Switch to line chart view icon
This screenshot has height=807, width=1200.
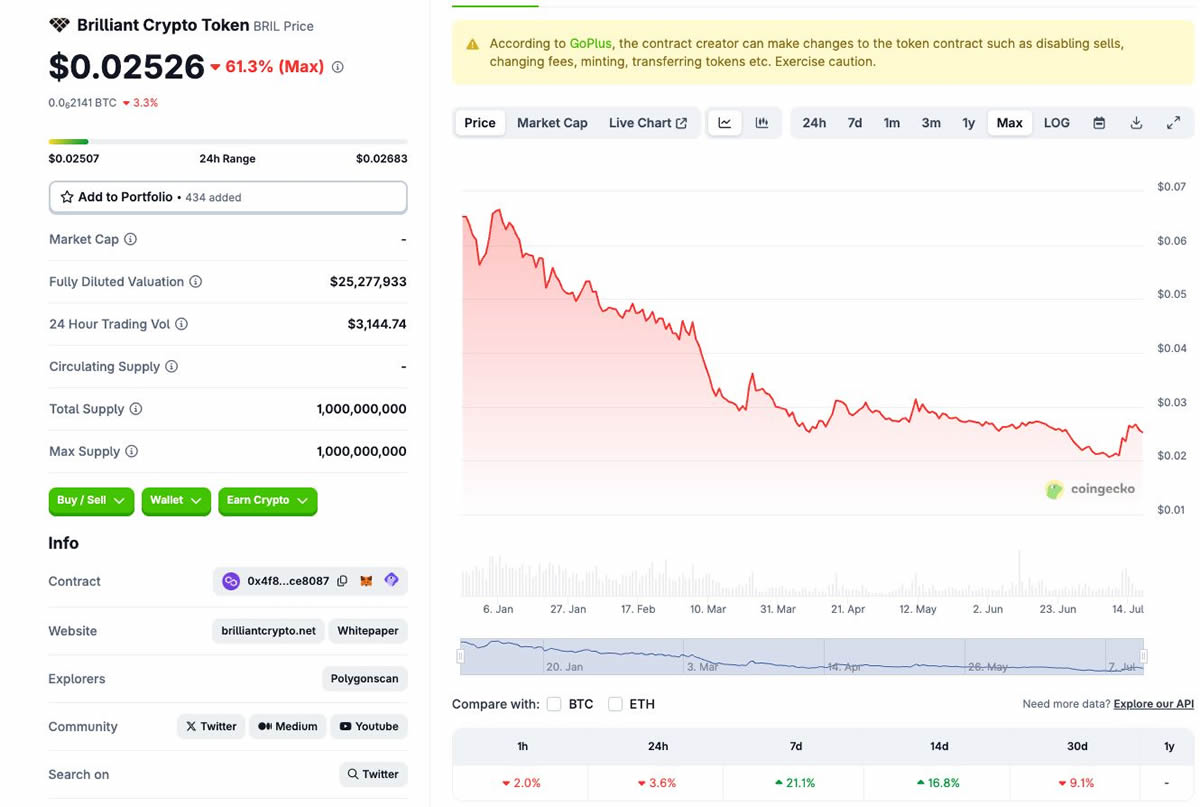click(725, 123)
